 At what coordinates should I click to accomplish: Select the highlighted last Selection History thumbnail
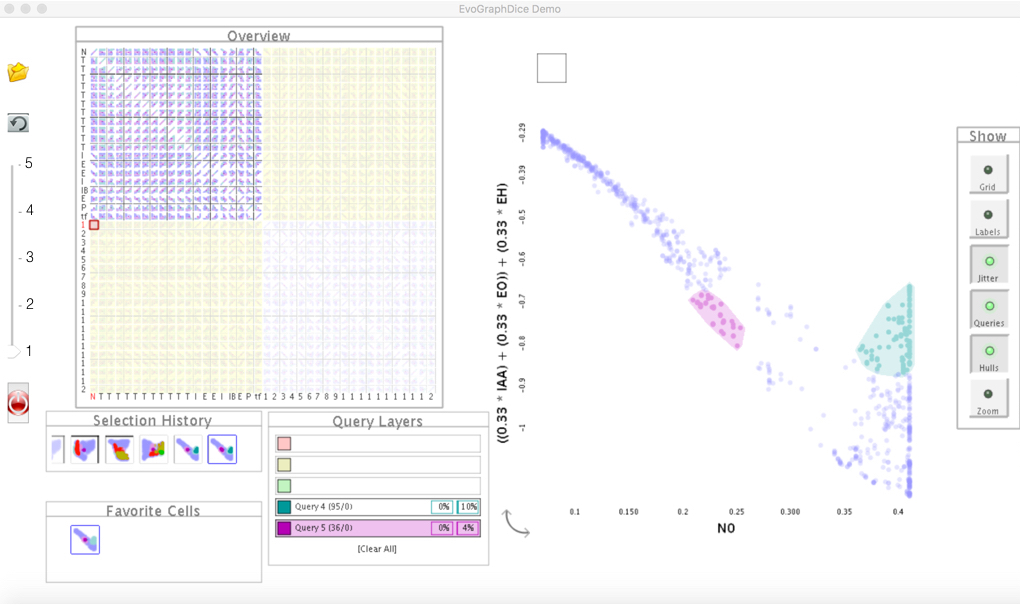[x=222, y=449]
